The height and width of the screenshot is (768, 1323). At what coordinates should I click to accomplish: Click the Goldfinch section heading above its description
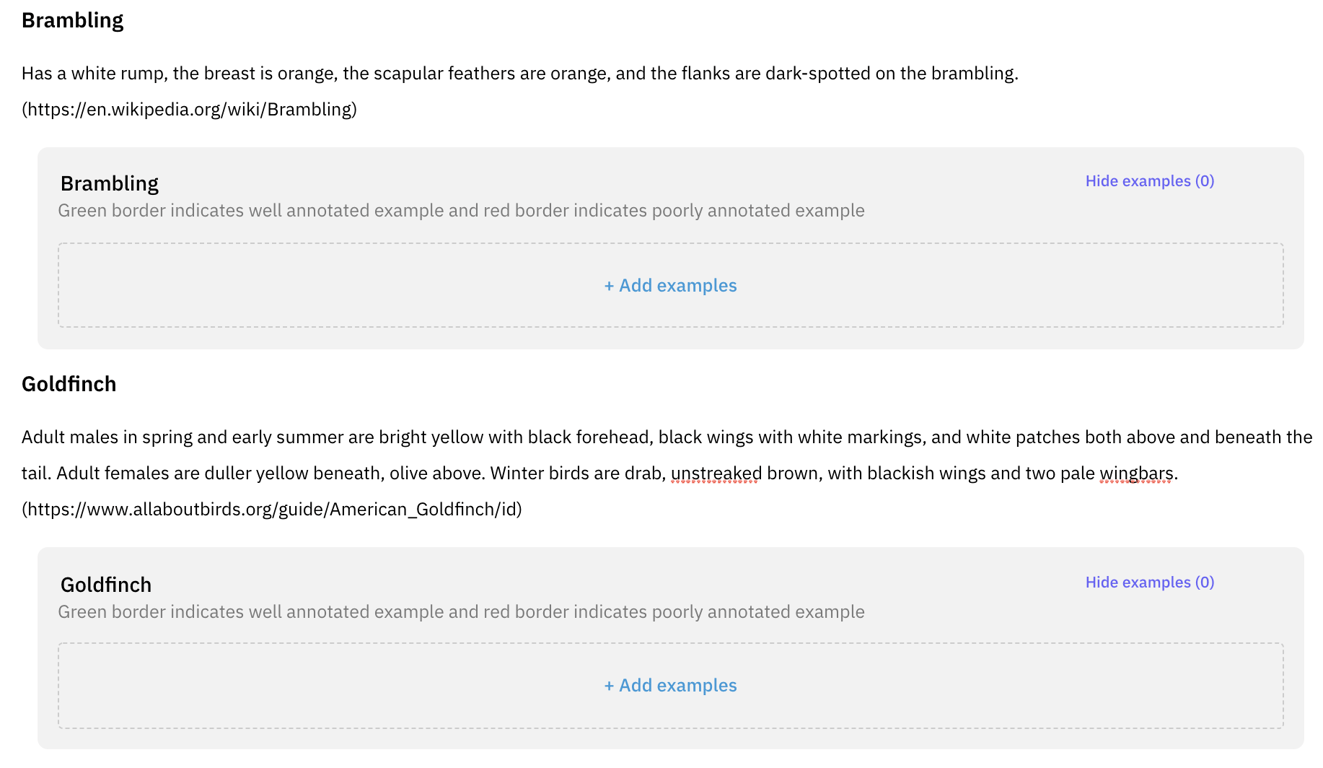pyautogui.click(x=69, y=384)
